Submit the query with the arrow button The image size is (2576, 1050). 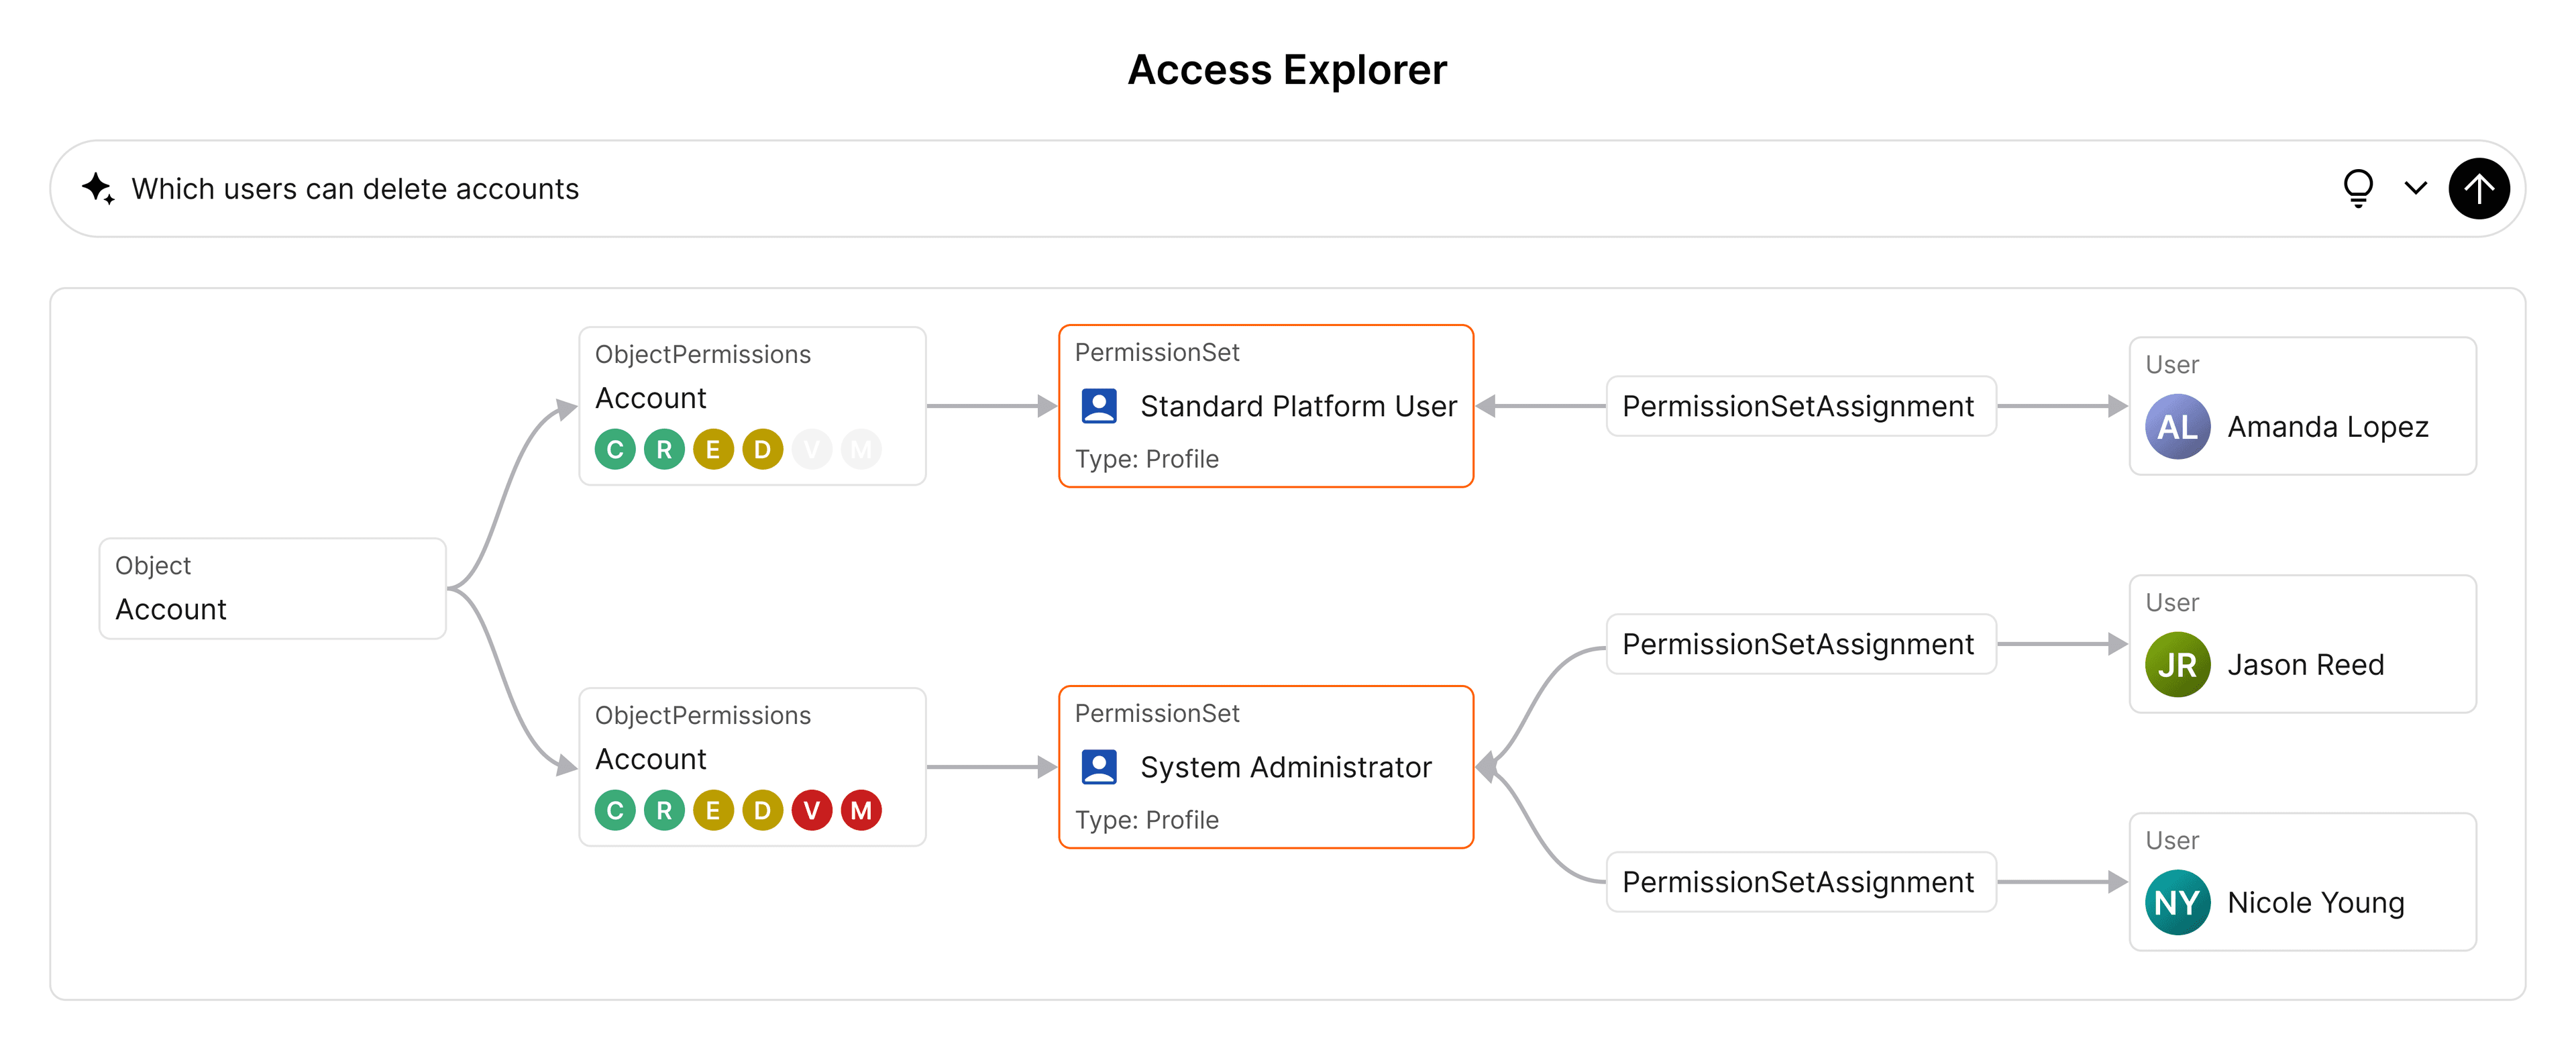pos(2478,188)
